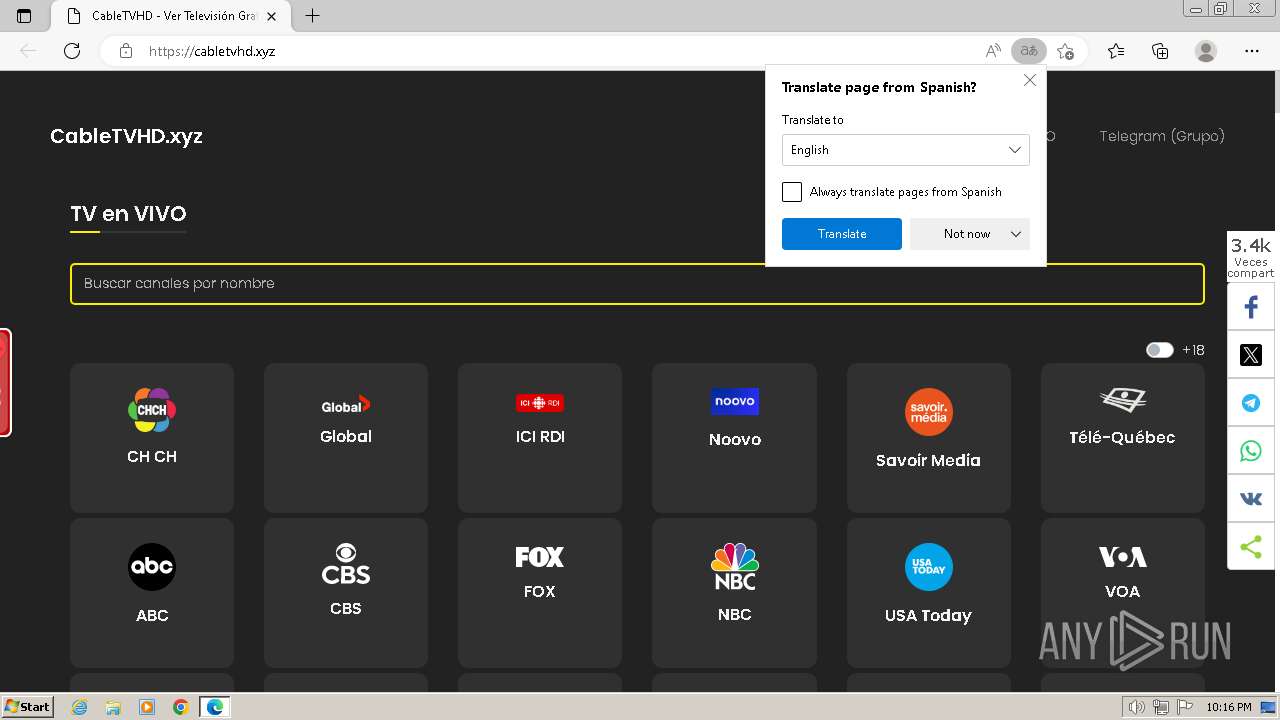Open the CBS channel card
This screenshot has width=1280, height=720.
point(346,593)
